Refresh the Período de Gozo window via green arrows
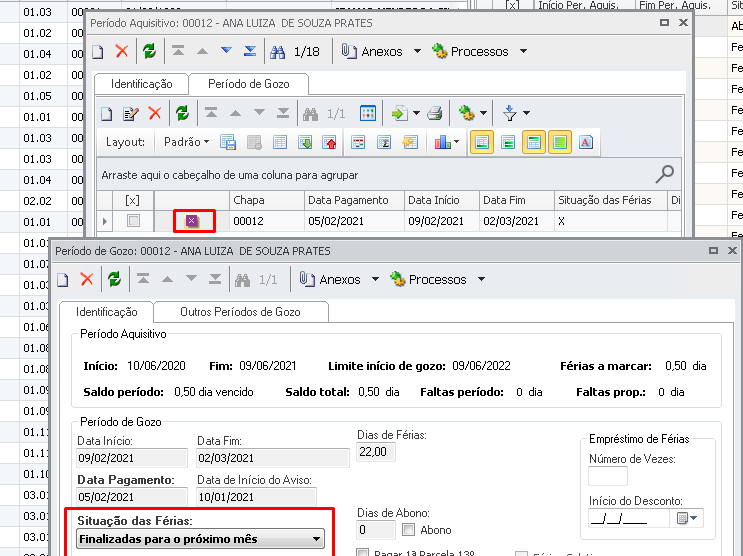This screenshot has height=556, width=743. tap(114, 279)
